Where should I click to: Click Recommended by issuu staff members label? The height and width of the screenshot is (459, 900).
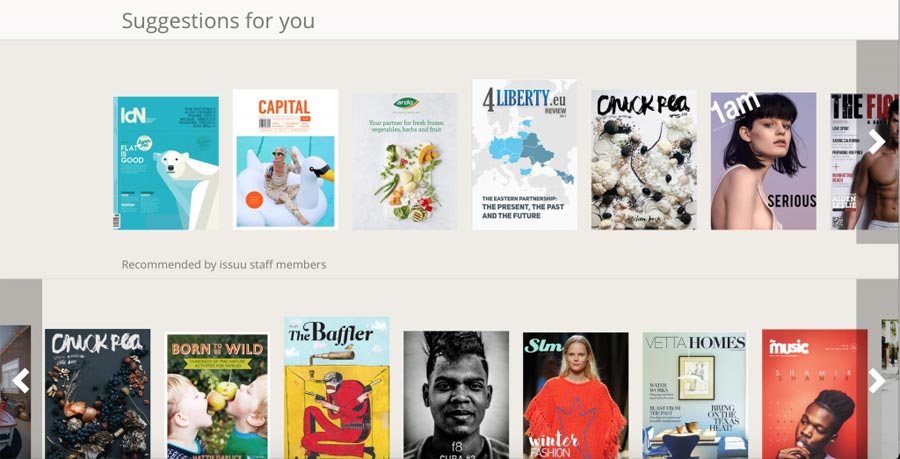coord(224,264)
